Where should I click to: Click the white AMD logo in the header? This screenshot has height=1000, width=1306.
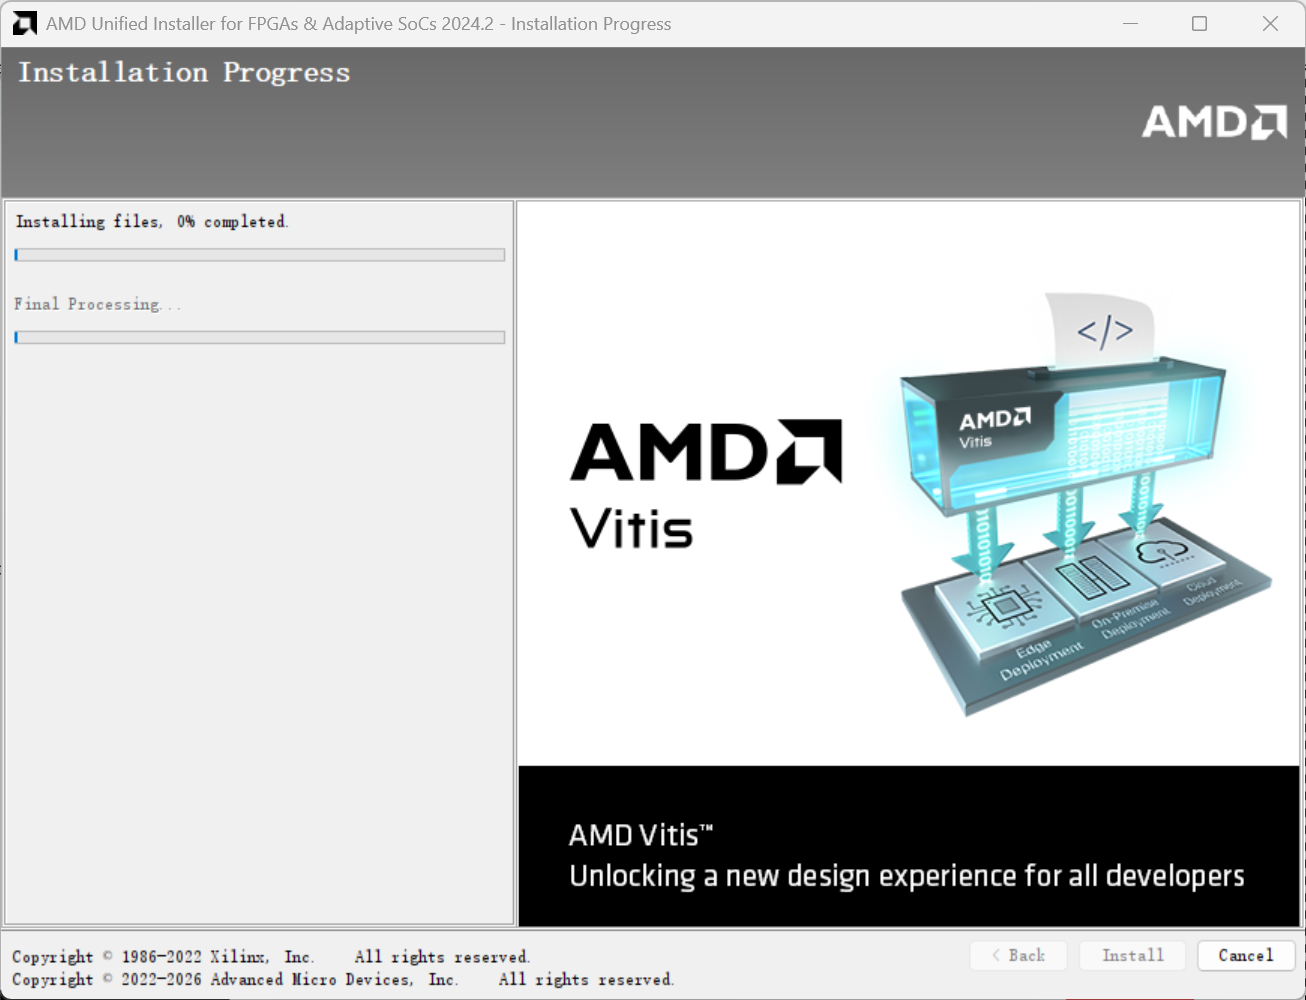point(1214,122)
